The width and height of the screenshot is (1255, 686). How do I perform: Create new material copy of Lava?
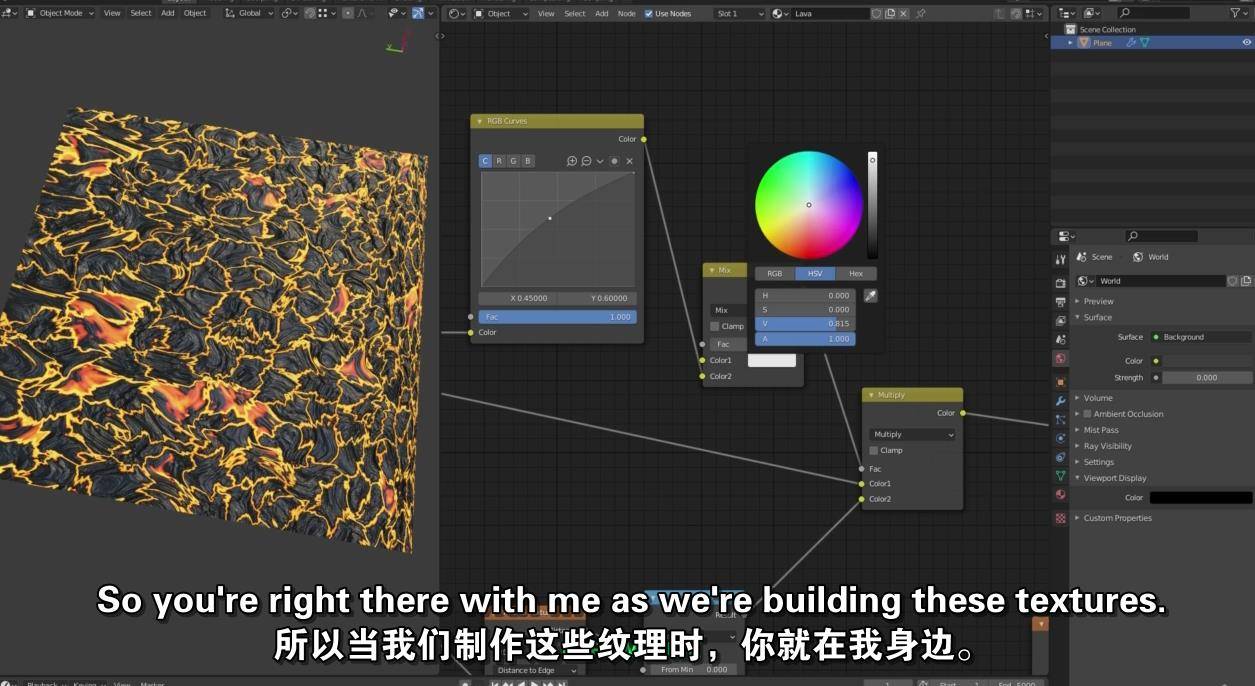[890, 14]
